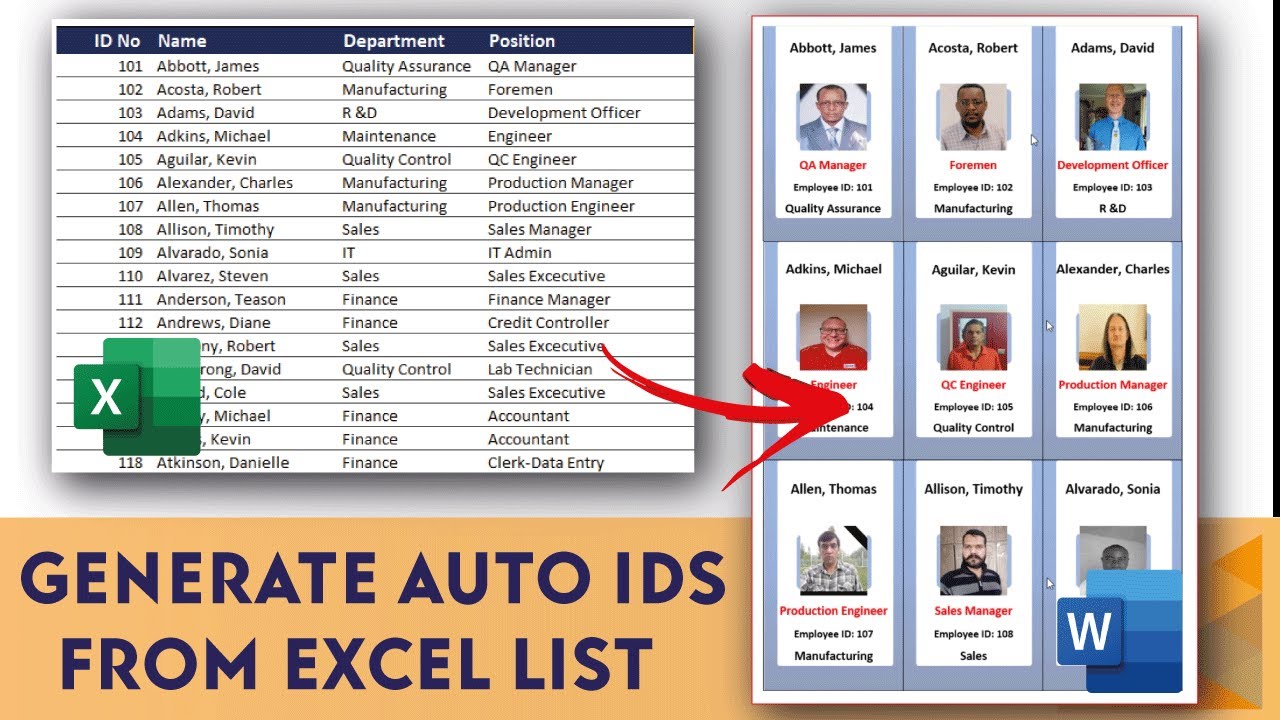Click the red Foremen title on ID card
The width and height of the screenshot is (1280, 720).
click(973, 166)
